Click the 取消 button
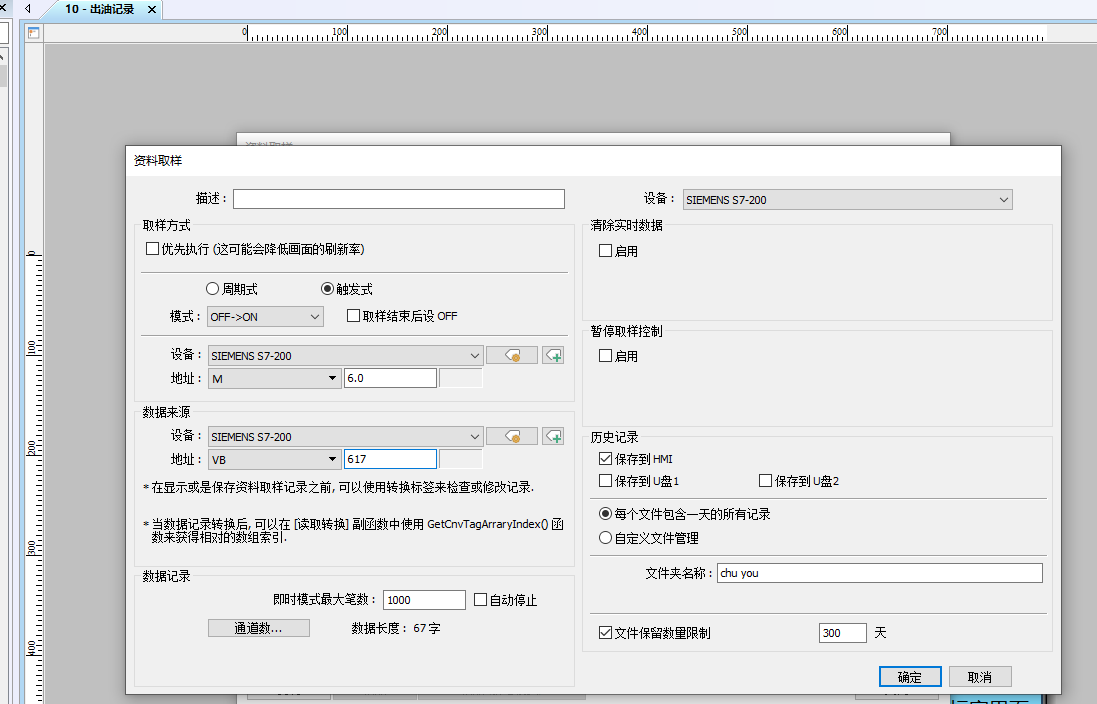1097x704 pixels. coord(980,677)
